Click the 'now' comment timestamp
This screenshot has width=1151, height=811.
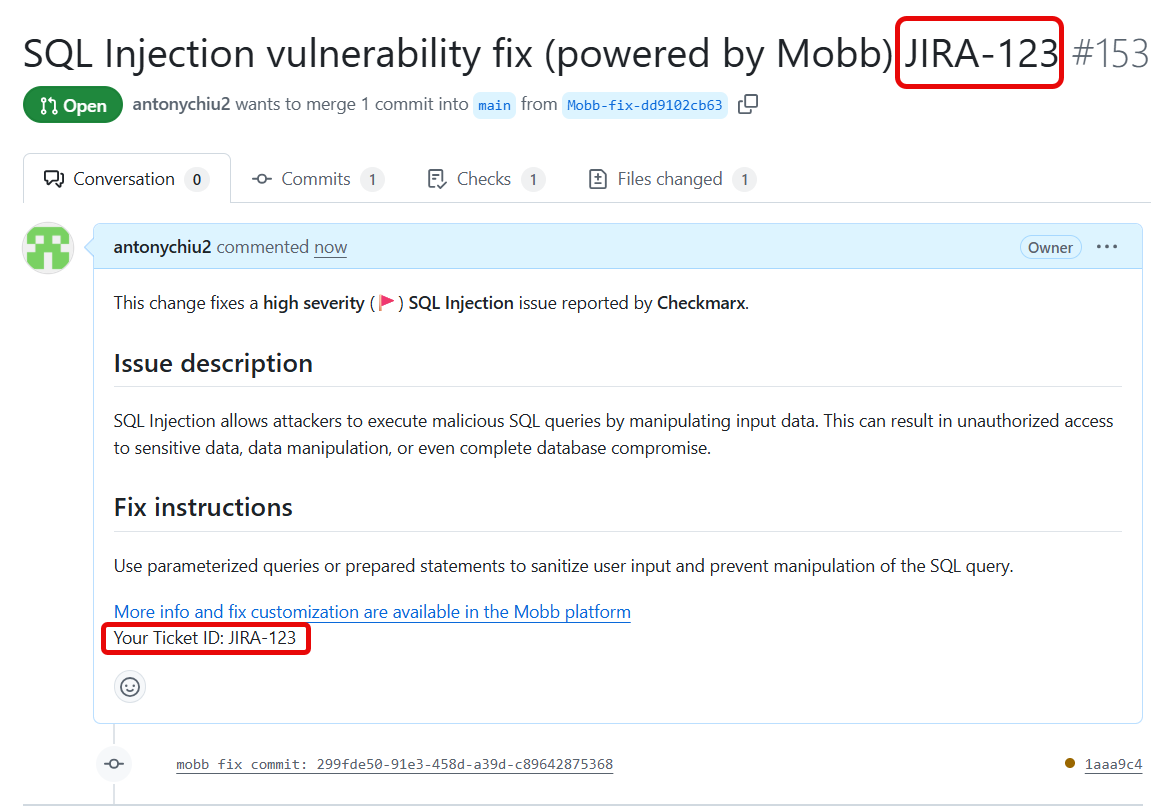tap(330, 247)
